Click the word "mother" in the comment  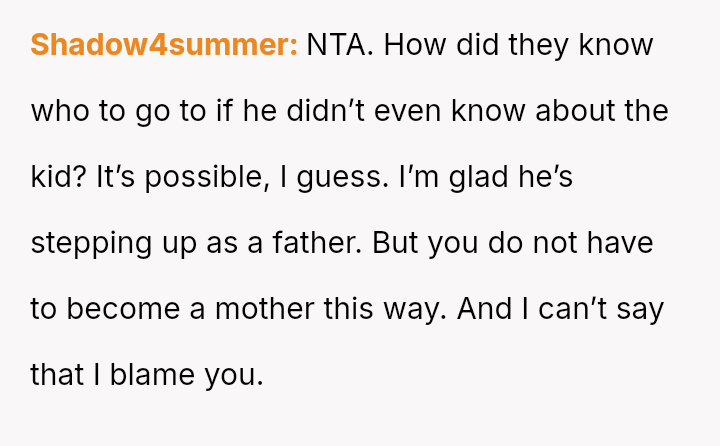pos(265,309)
